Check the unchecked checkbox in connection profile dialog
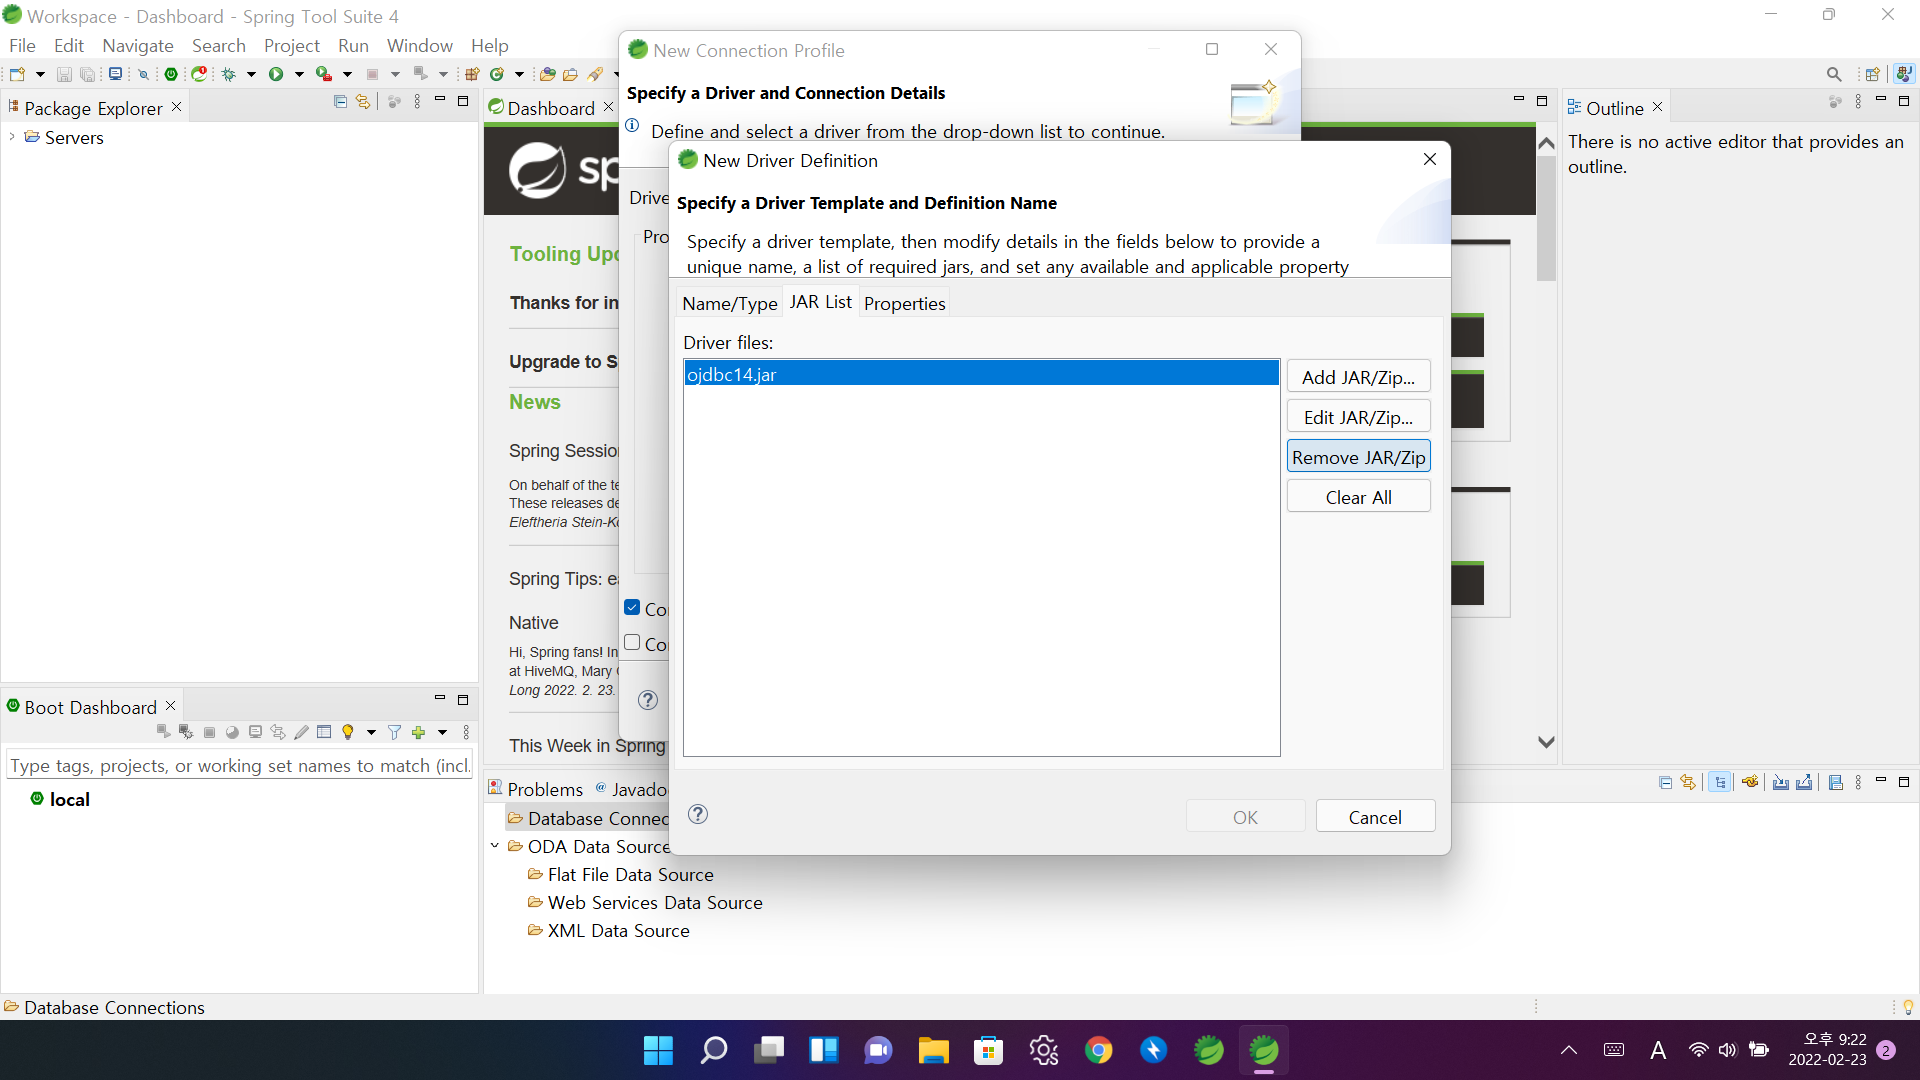This screenshot has height=1080, width=1920. click(x=632, y=643)
